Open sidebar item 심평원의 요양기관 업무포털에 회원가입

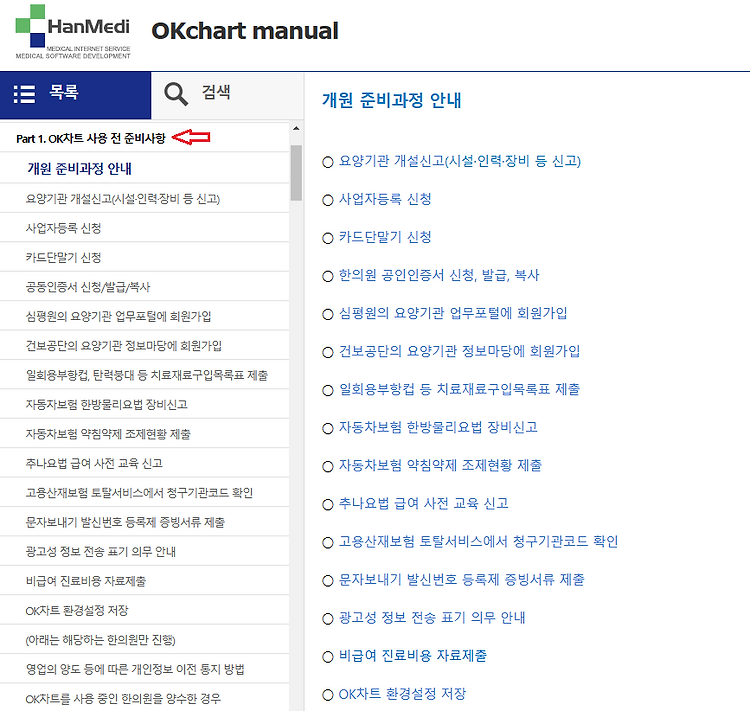pos(118,316)
